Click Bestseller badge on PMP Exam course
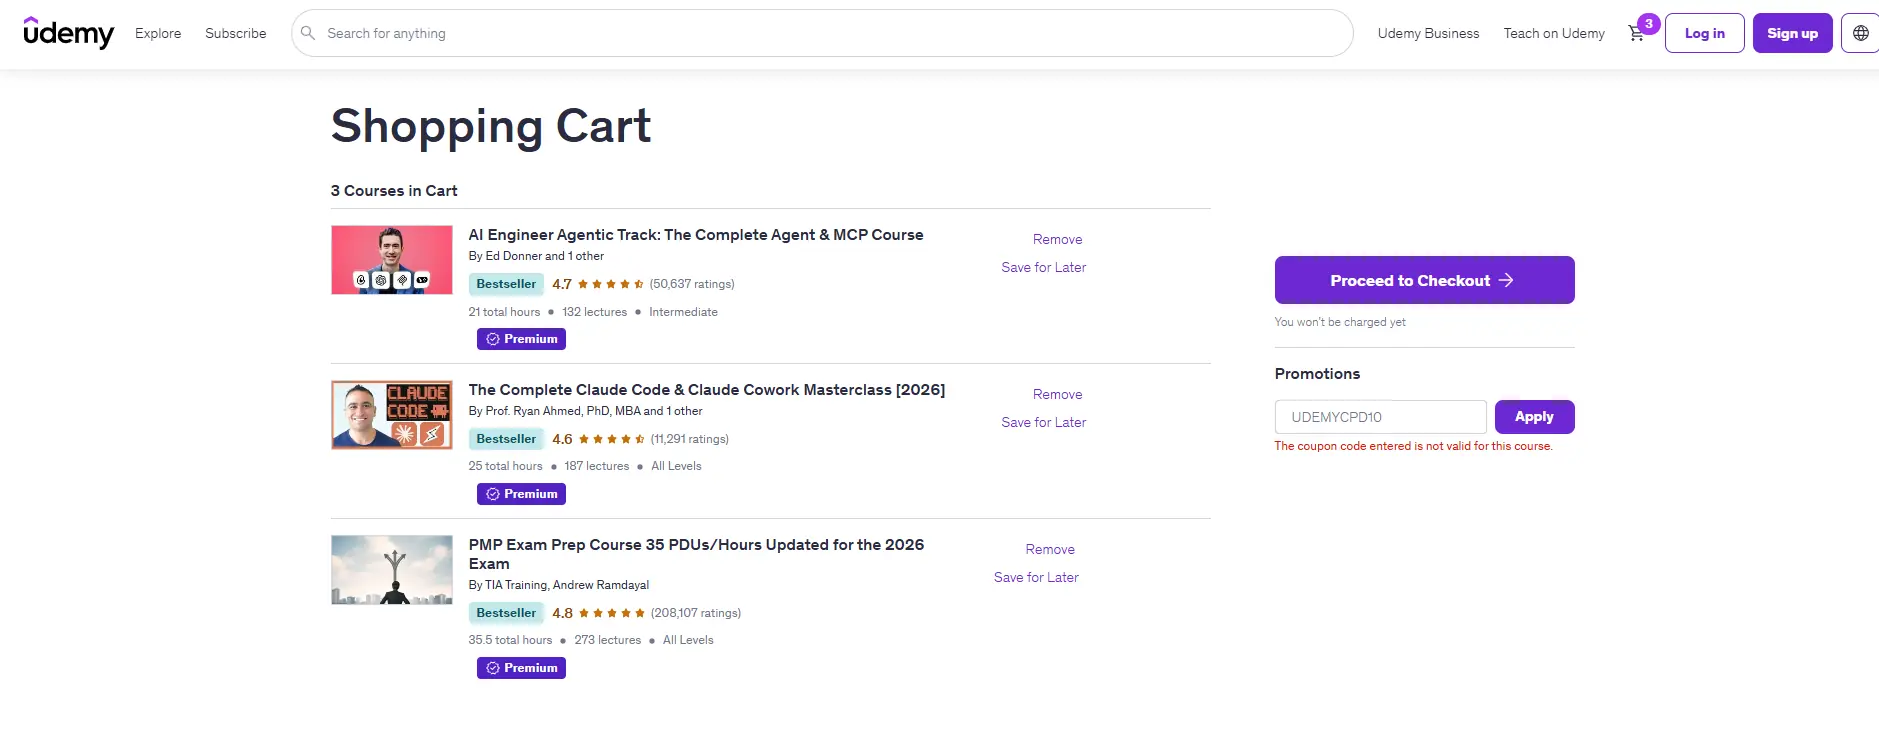 click(506, 613)
